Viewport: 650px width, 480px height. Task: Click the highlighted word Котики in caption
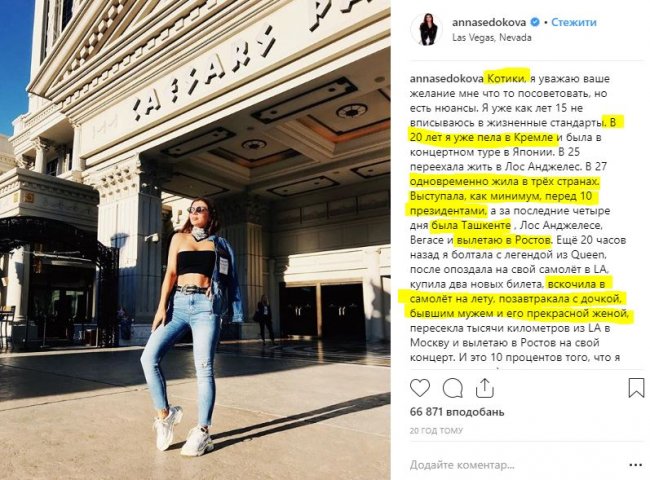(507, 78)
